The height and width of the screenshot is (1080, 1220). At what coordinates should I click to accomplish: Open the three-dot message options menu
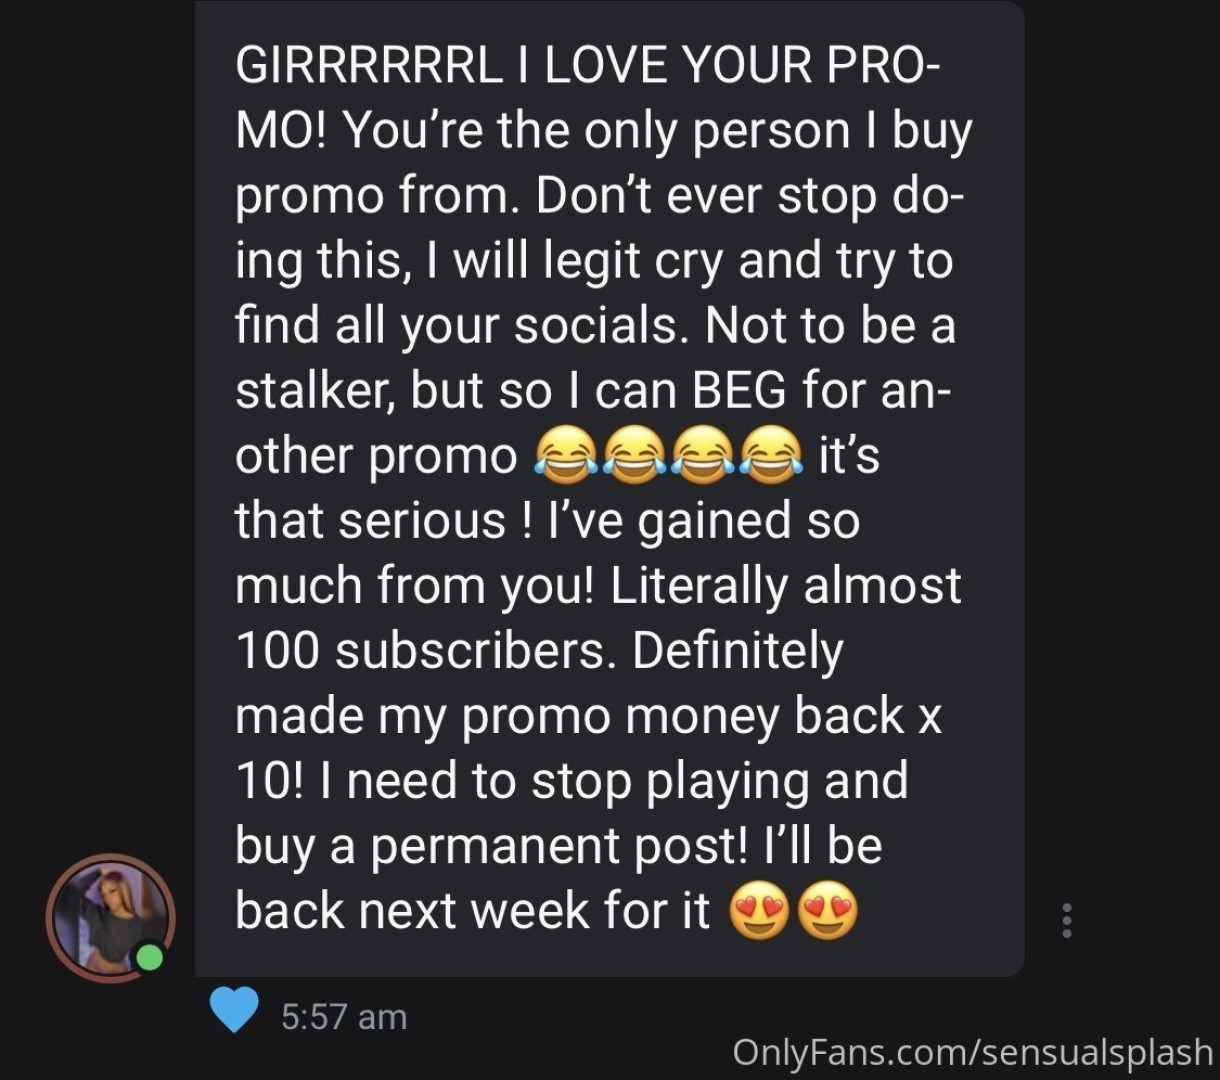click(x=1067, y=920)
